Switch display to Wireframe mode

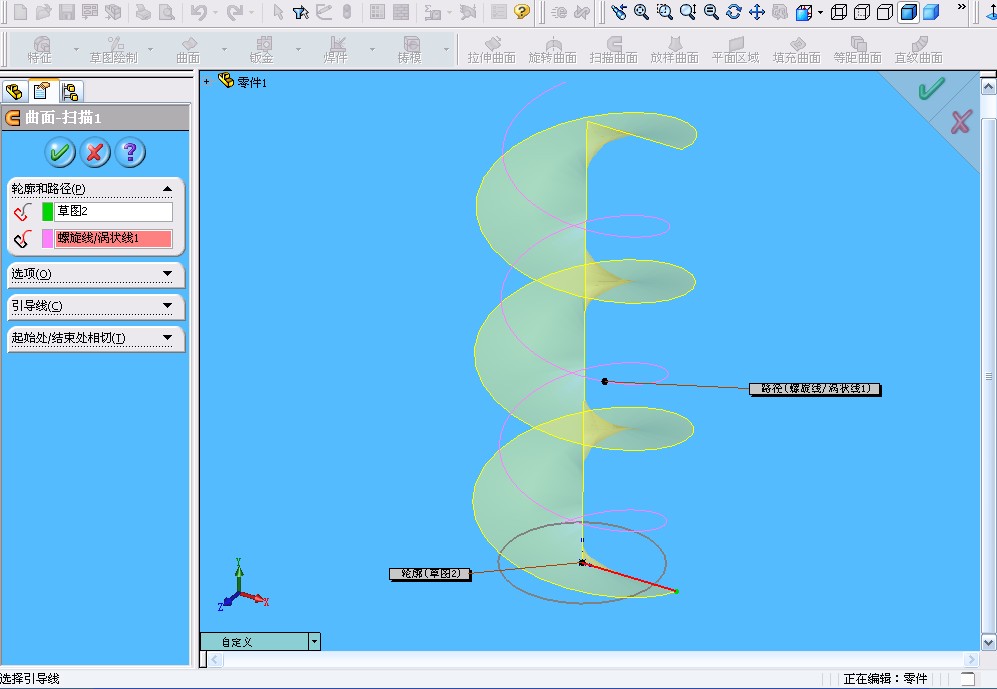click(839, 12)
